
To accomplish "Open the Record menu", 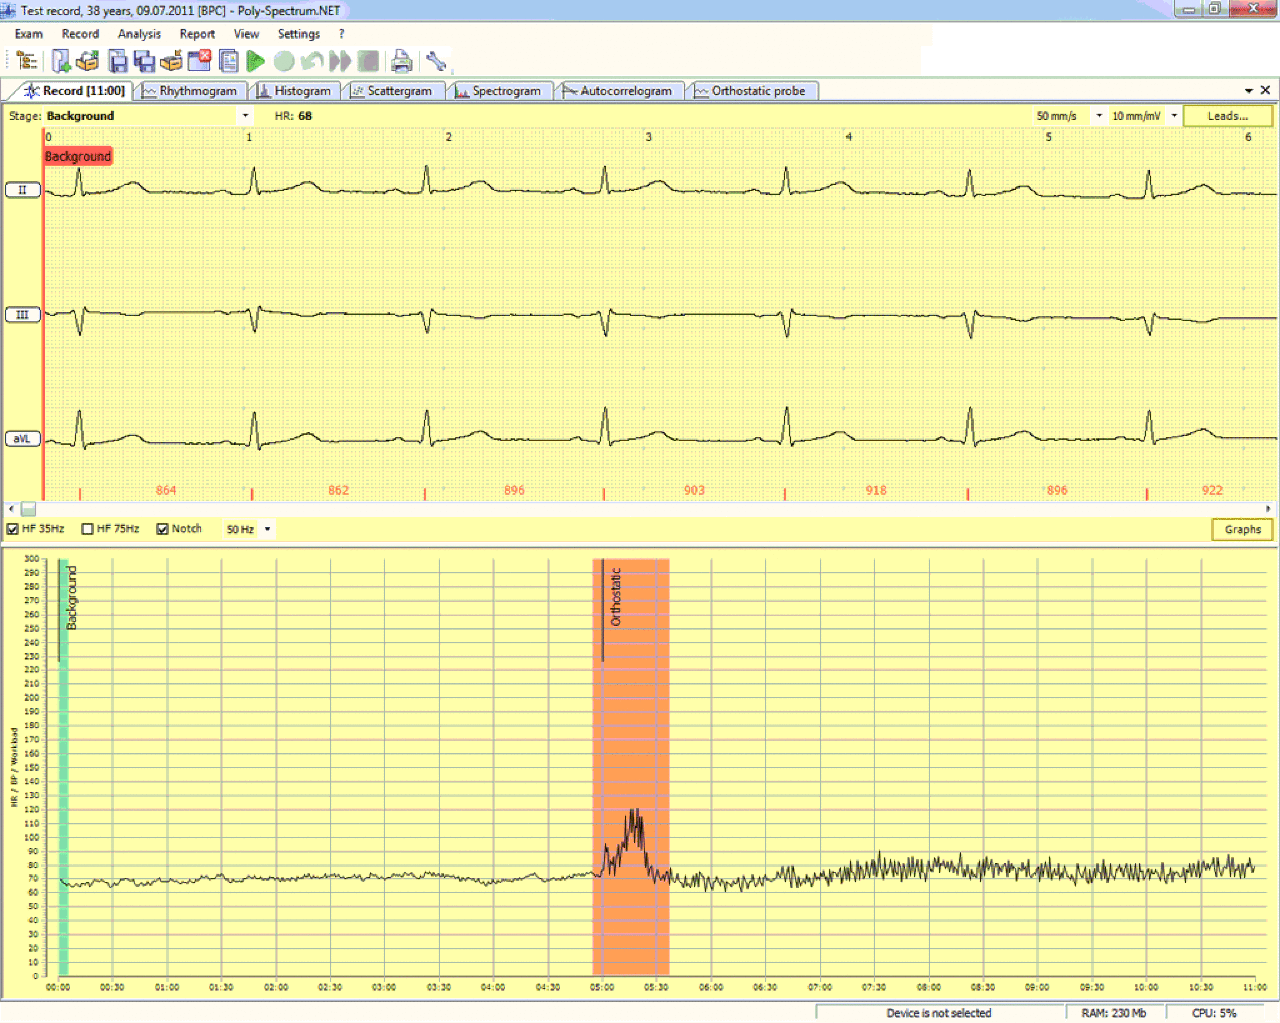I will (80, 34).
